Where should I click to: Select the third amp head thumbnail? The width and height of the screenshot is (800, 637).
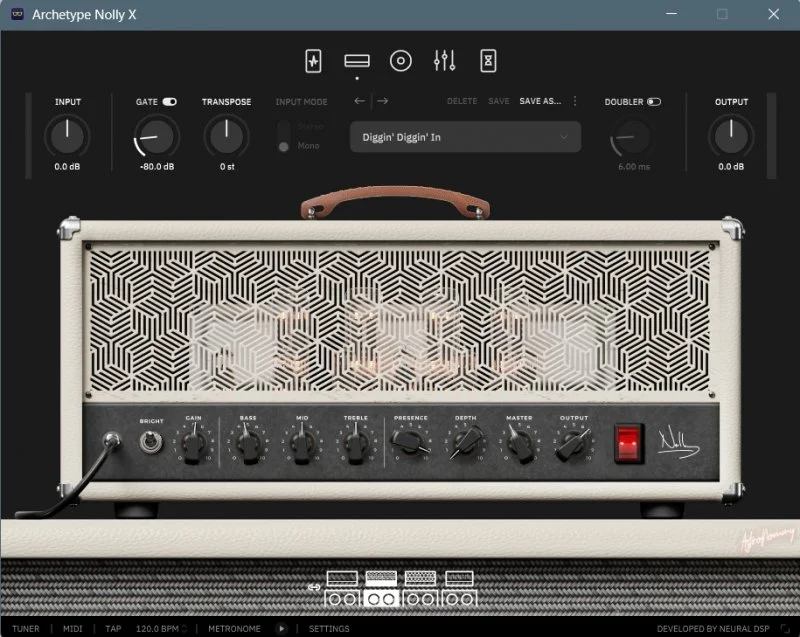click(x=420, y=578)
